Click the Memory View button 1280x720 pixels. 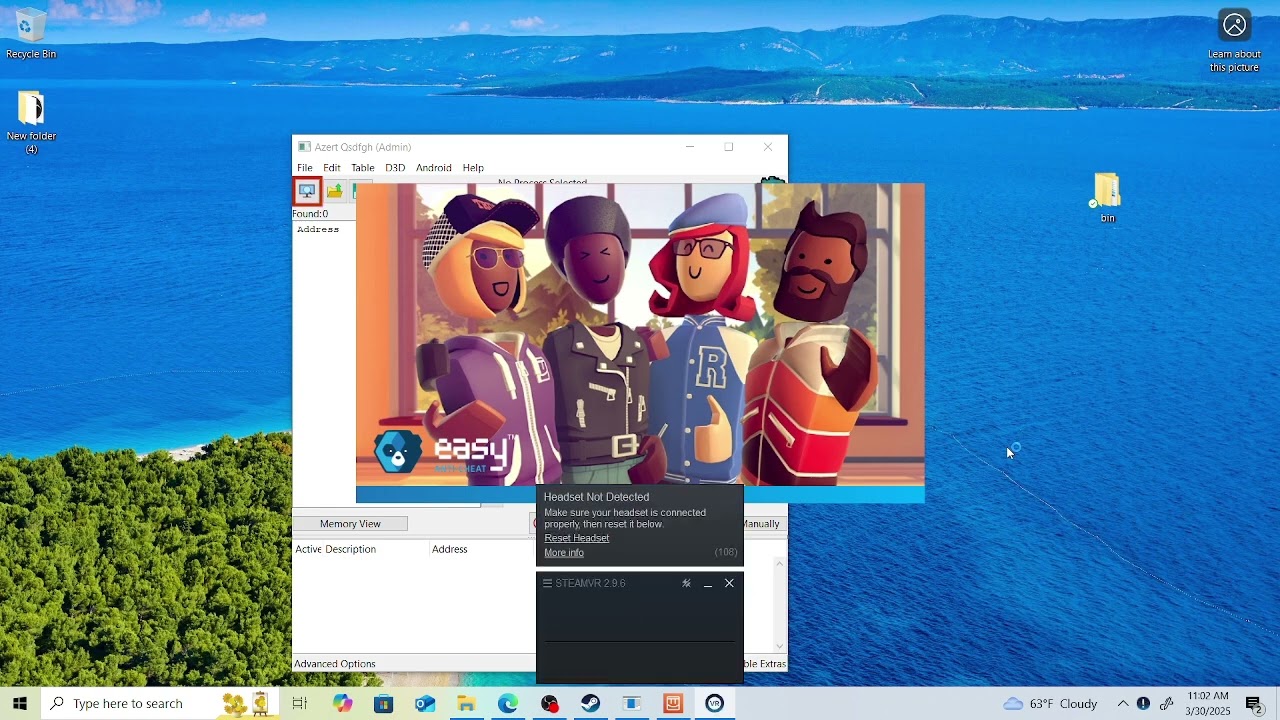pos(350,524)
